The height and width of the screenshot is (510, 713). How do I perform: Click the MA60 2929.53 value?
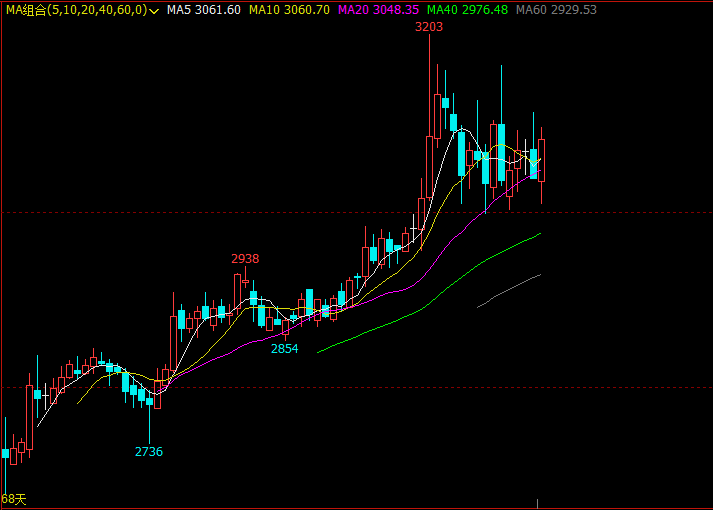[x=556, y=10]
